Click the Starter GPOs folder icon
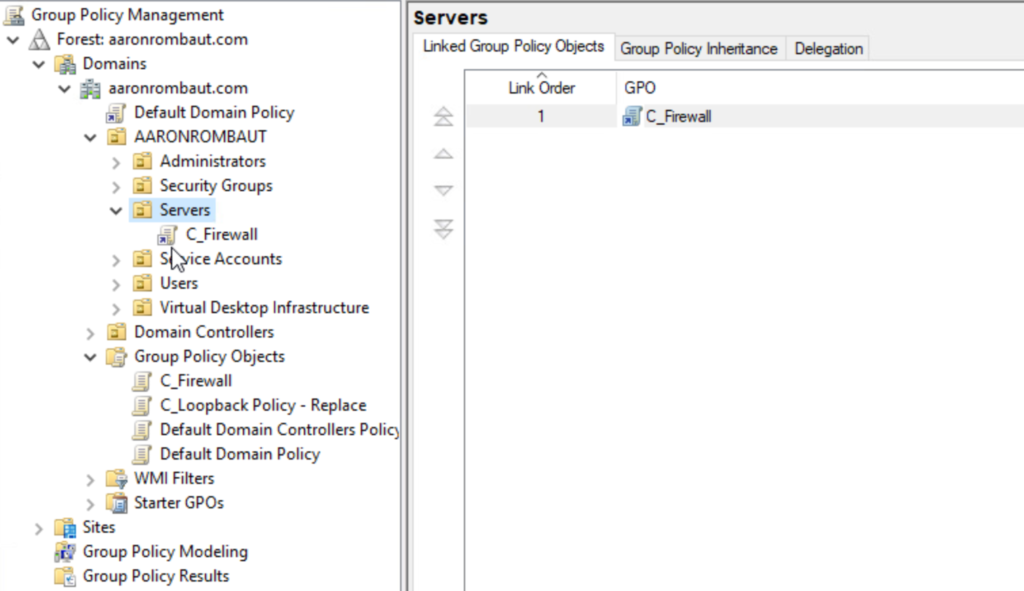 117,503
